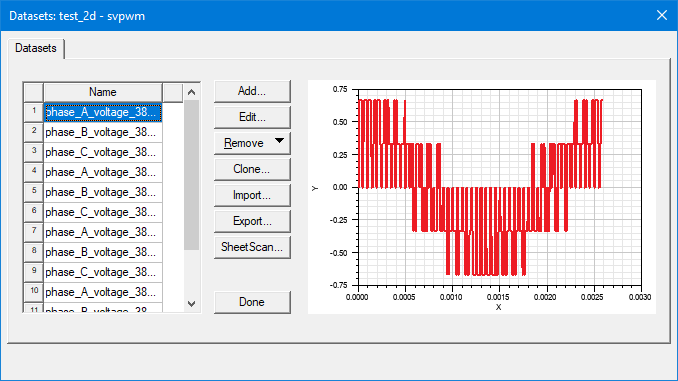
Task: Click the dataset list scrollbar thumb
Action: pos(192,175)
